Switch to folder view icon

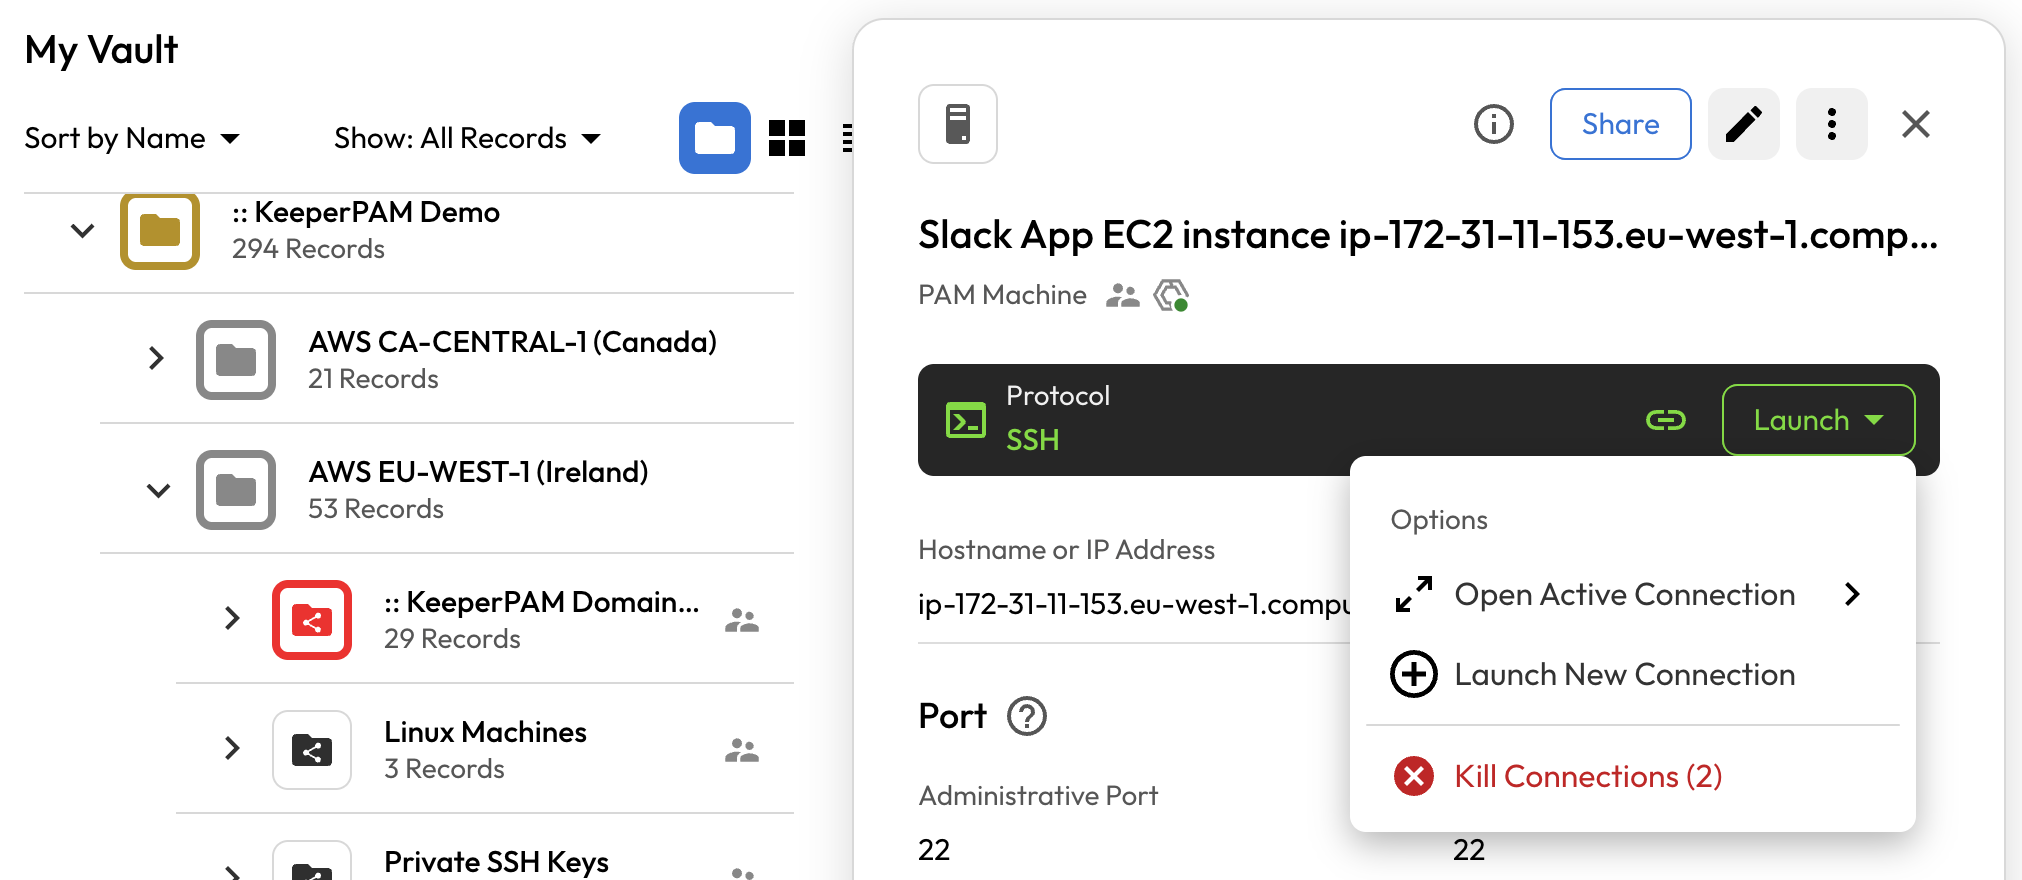(714, 138)
